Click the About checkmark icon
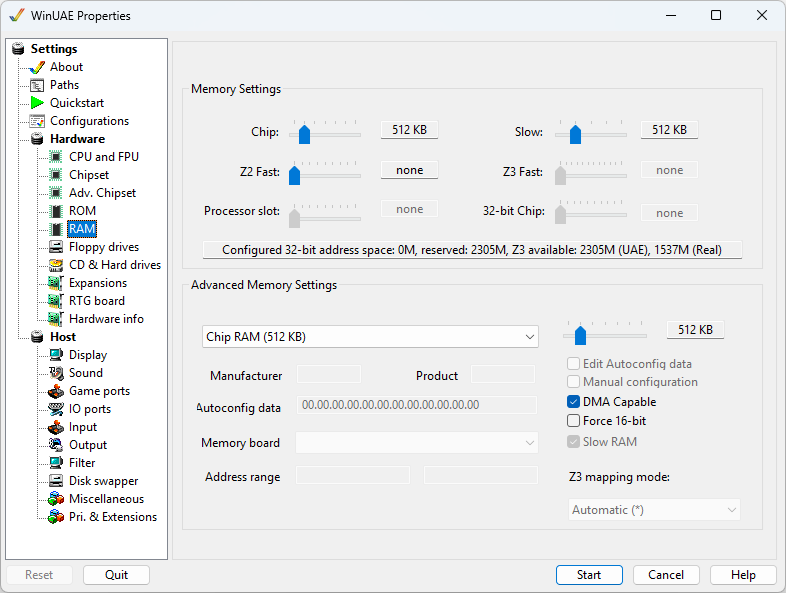Screen dimensions: 786x593 [37, 67]
